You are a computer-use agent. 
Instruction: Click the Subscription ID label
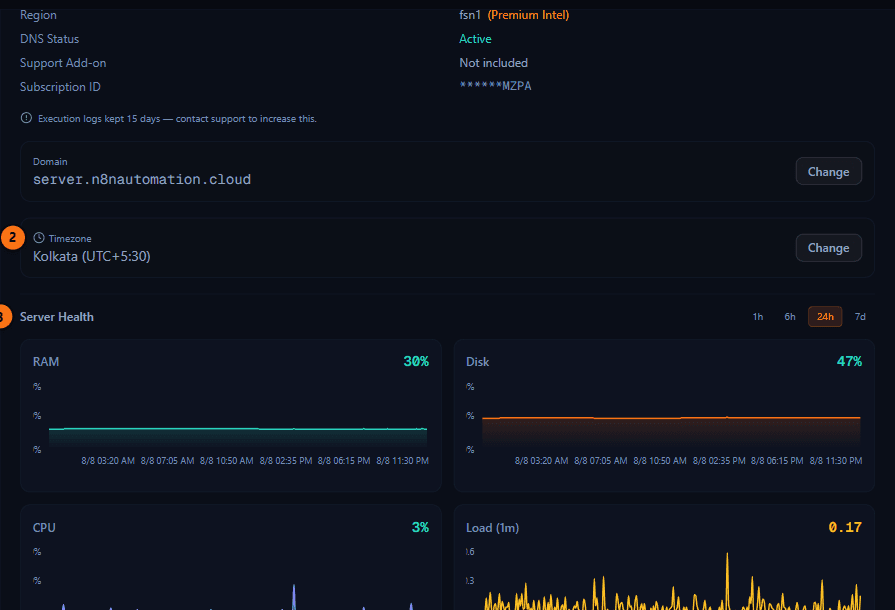[x=60, y=87]
